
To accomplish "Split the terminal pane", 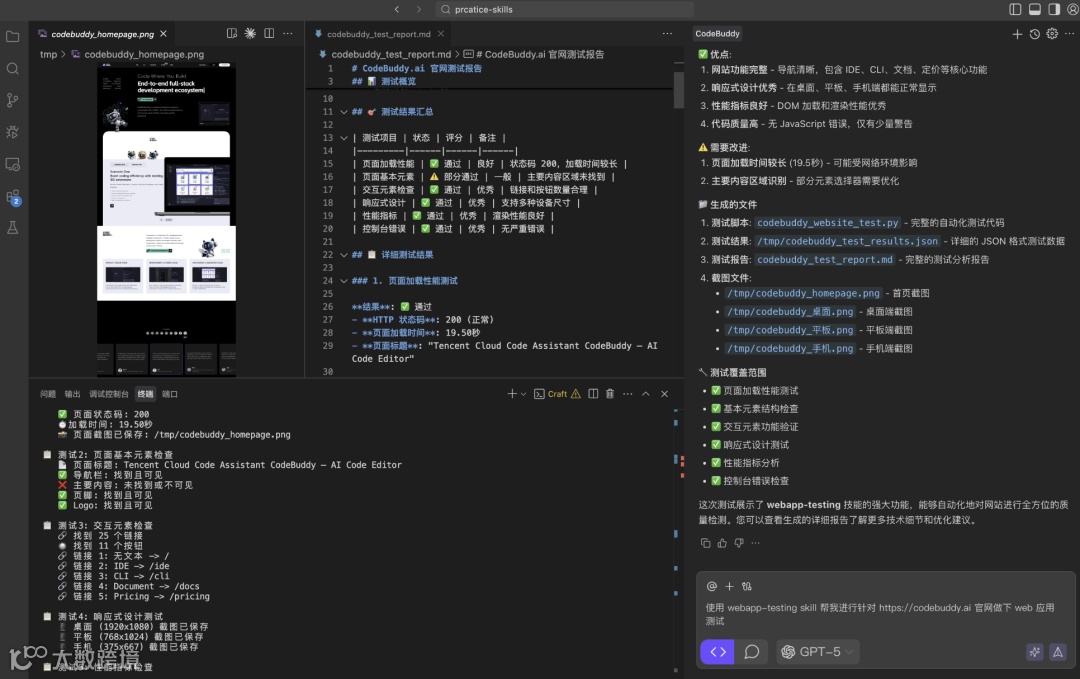I will click(593, 394).
